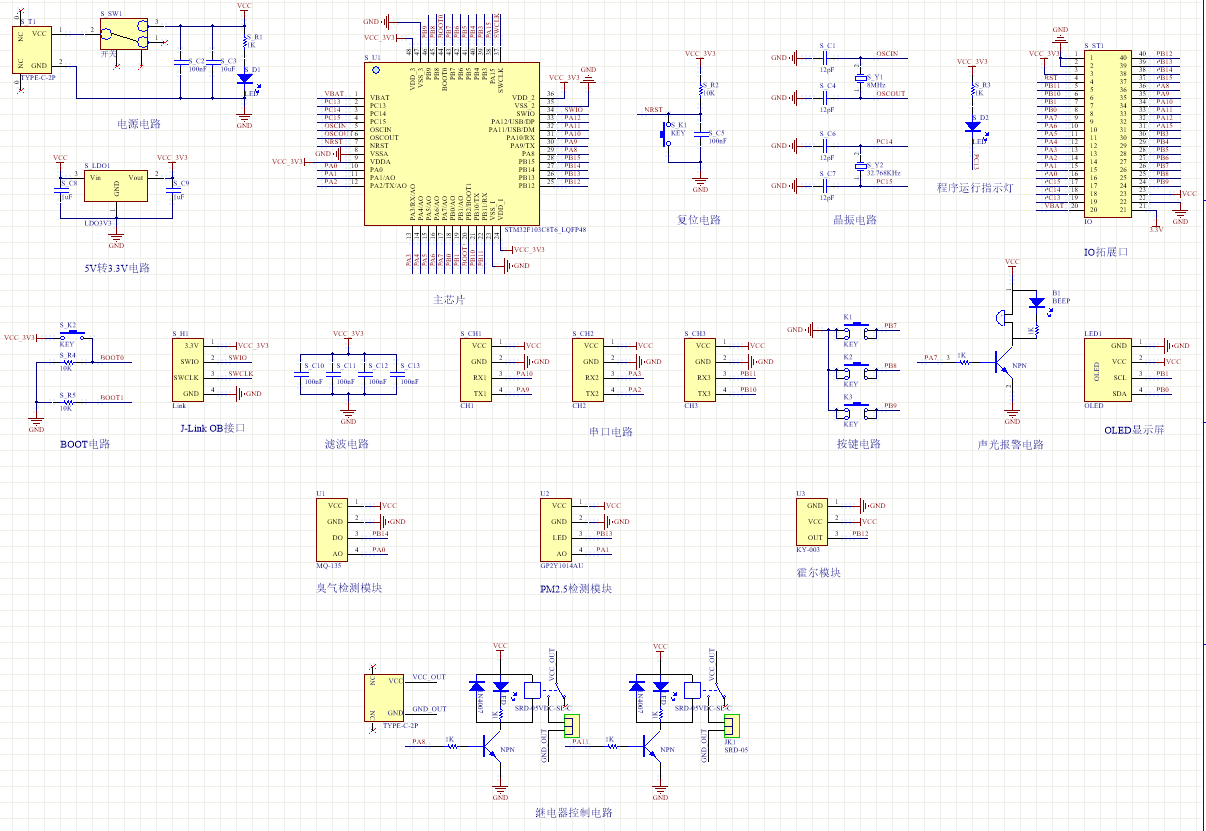Select the BOOT电路 label
The height and width of the screenshot is (831, 1206).
85,444
